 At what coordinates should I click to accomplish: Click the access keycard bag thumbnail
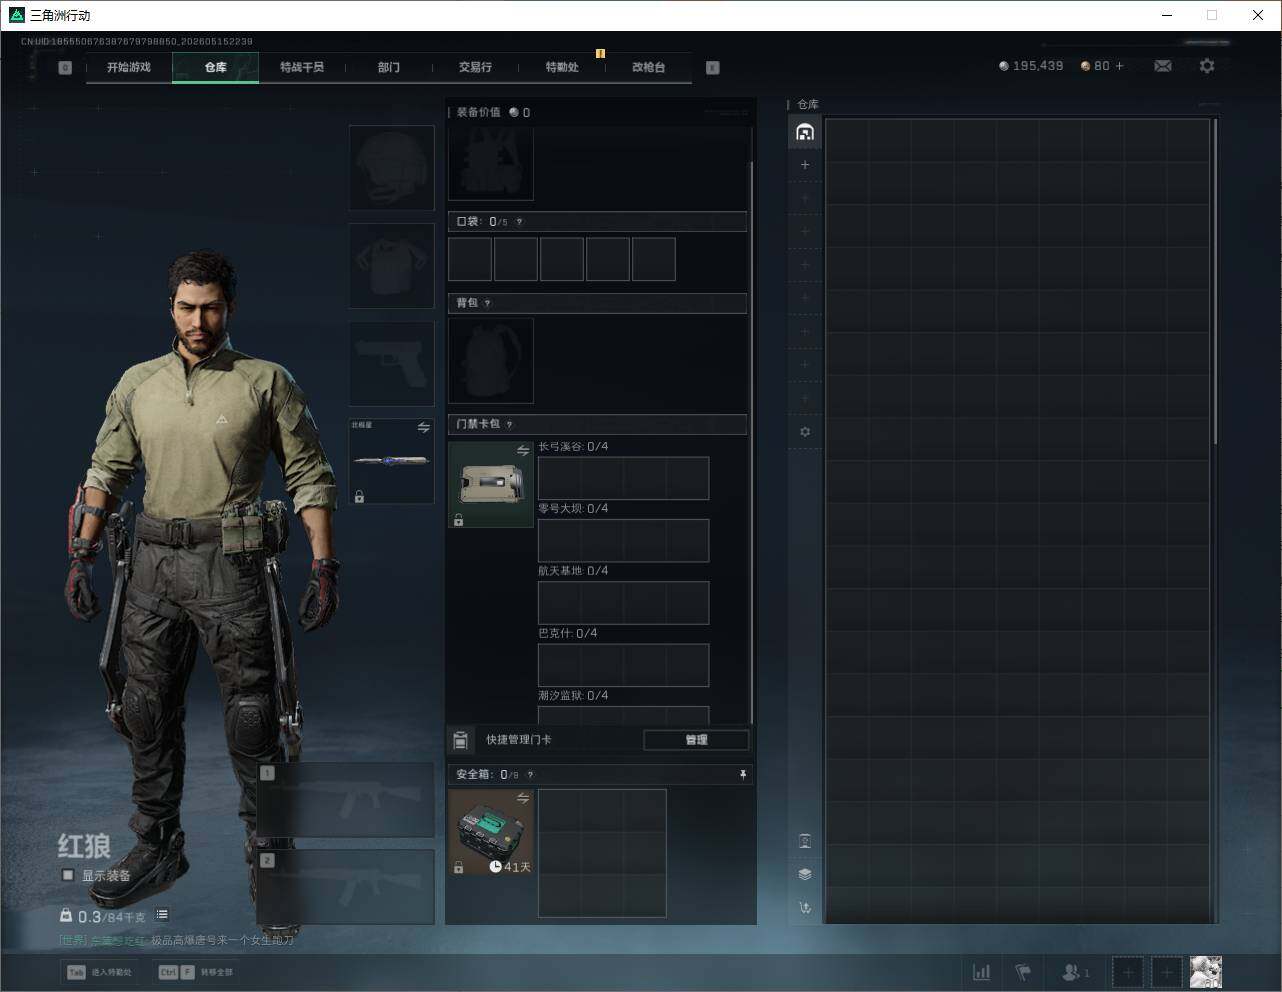pos(491,485)
